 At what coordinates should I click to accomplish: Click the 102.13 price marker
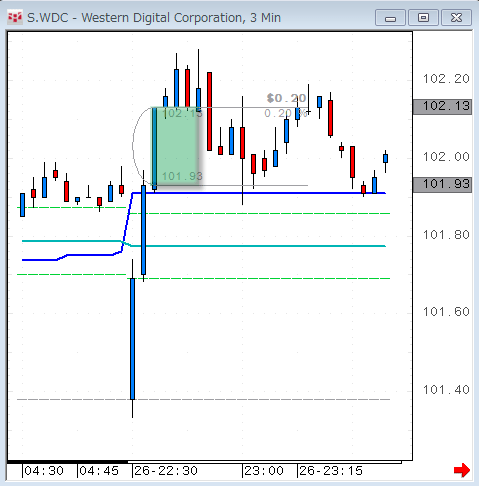[442, 106]
